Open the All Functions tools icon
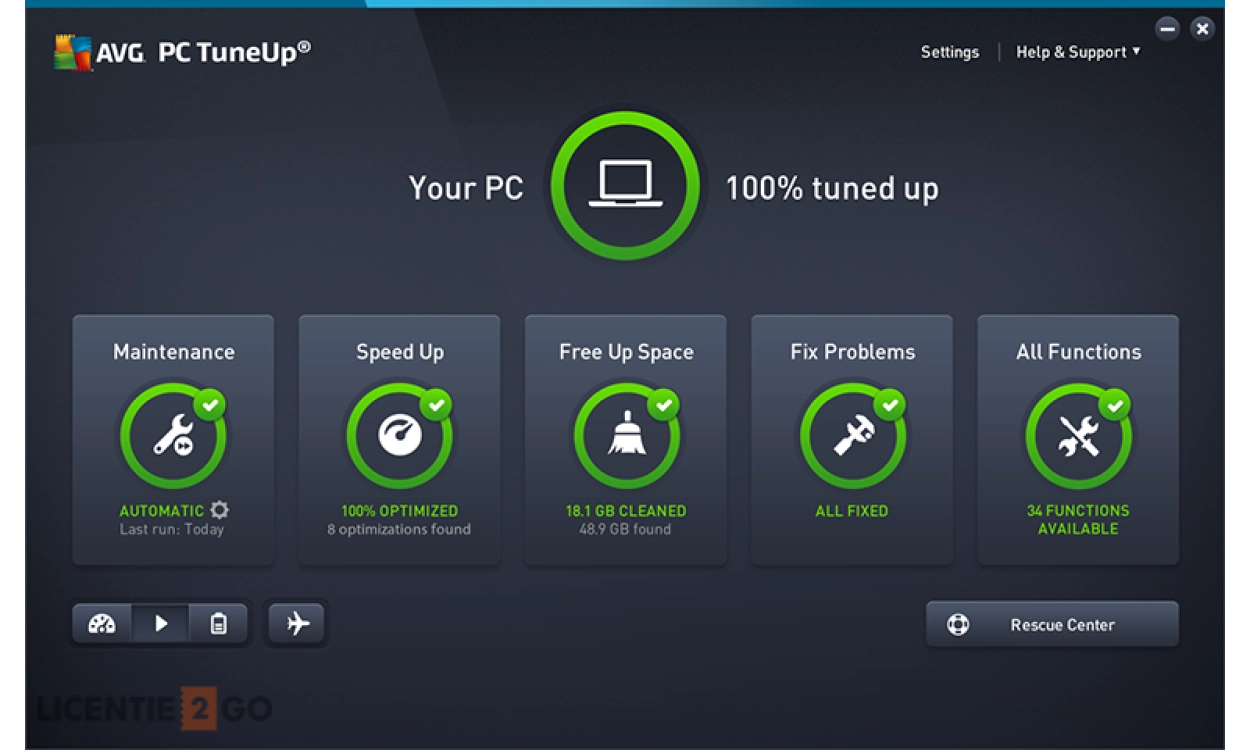1250x750 pixels. (x=1078, y=435)
